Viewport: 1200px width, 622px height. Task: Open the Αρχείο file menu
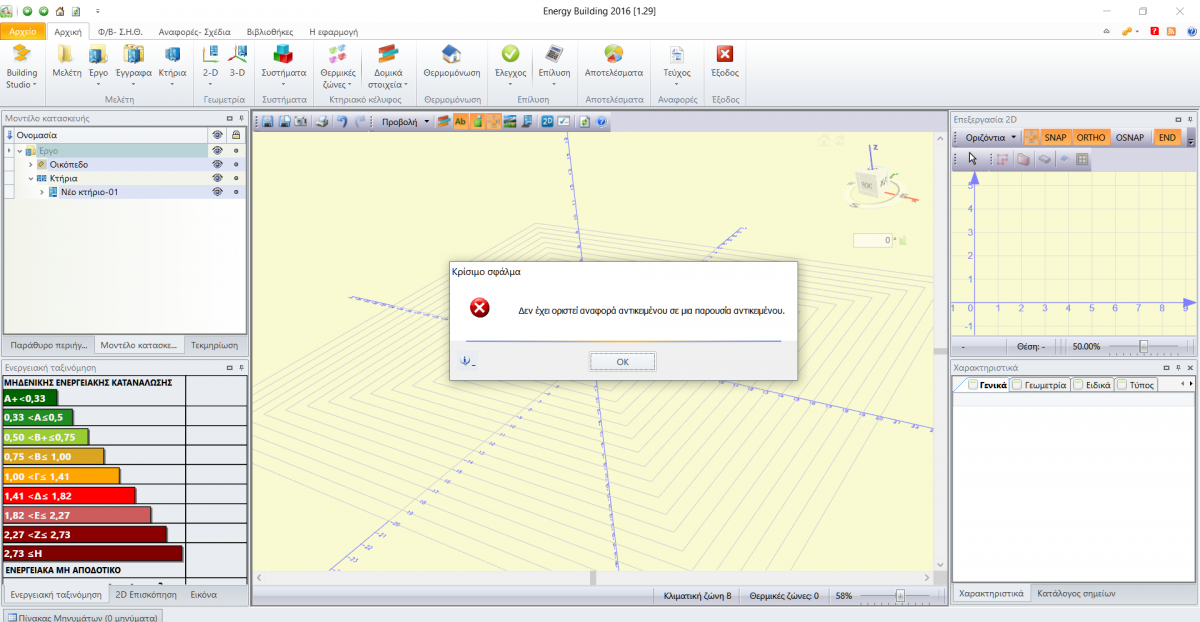tap(22, 31)
